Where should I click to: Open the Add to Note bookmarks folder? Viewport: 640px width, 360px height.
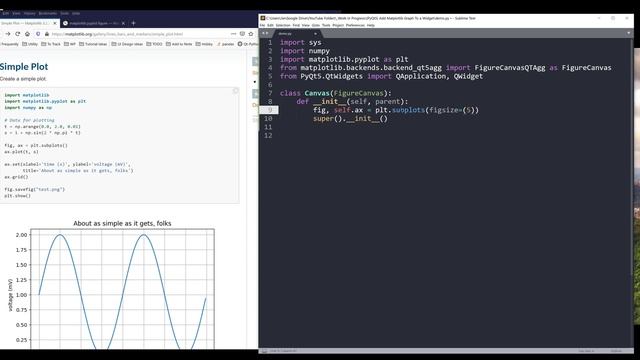[179, 44]
